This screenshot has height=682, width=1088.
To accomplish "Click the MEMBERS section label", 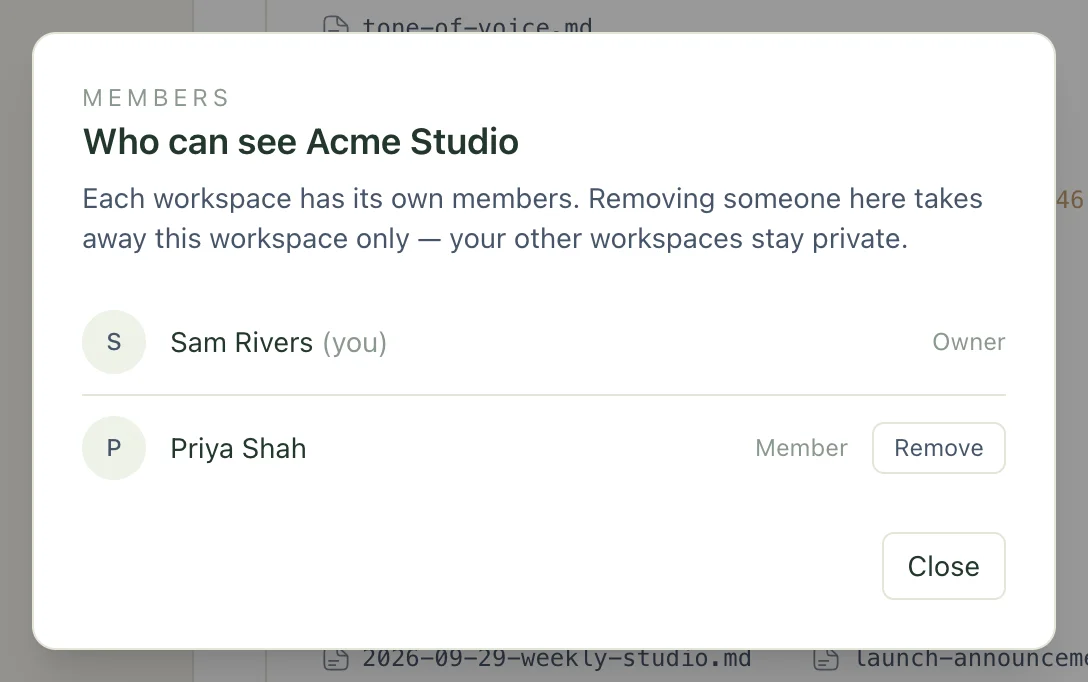I will (156, 98).
